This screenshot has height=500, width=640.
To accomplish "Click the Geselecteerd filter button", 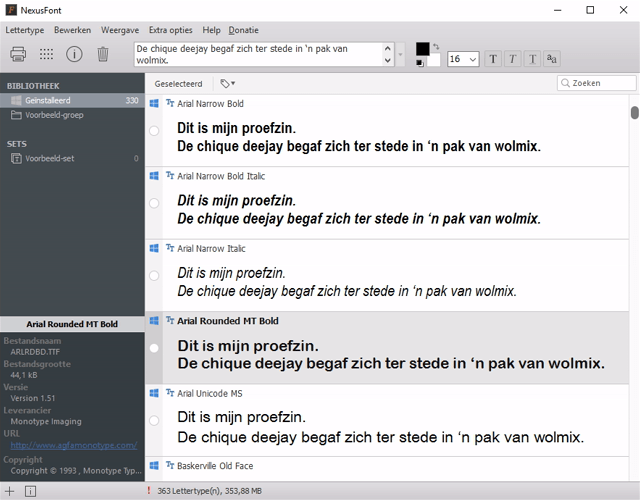I will (x=178, y=84).
